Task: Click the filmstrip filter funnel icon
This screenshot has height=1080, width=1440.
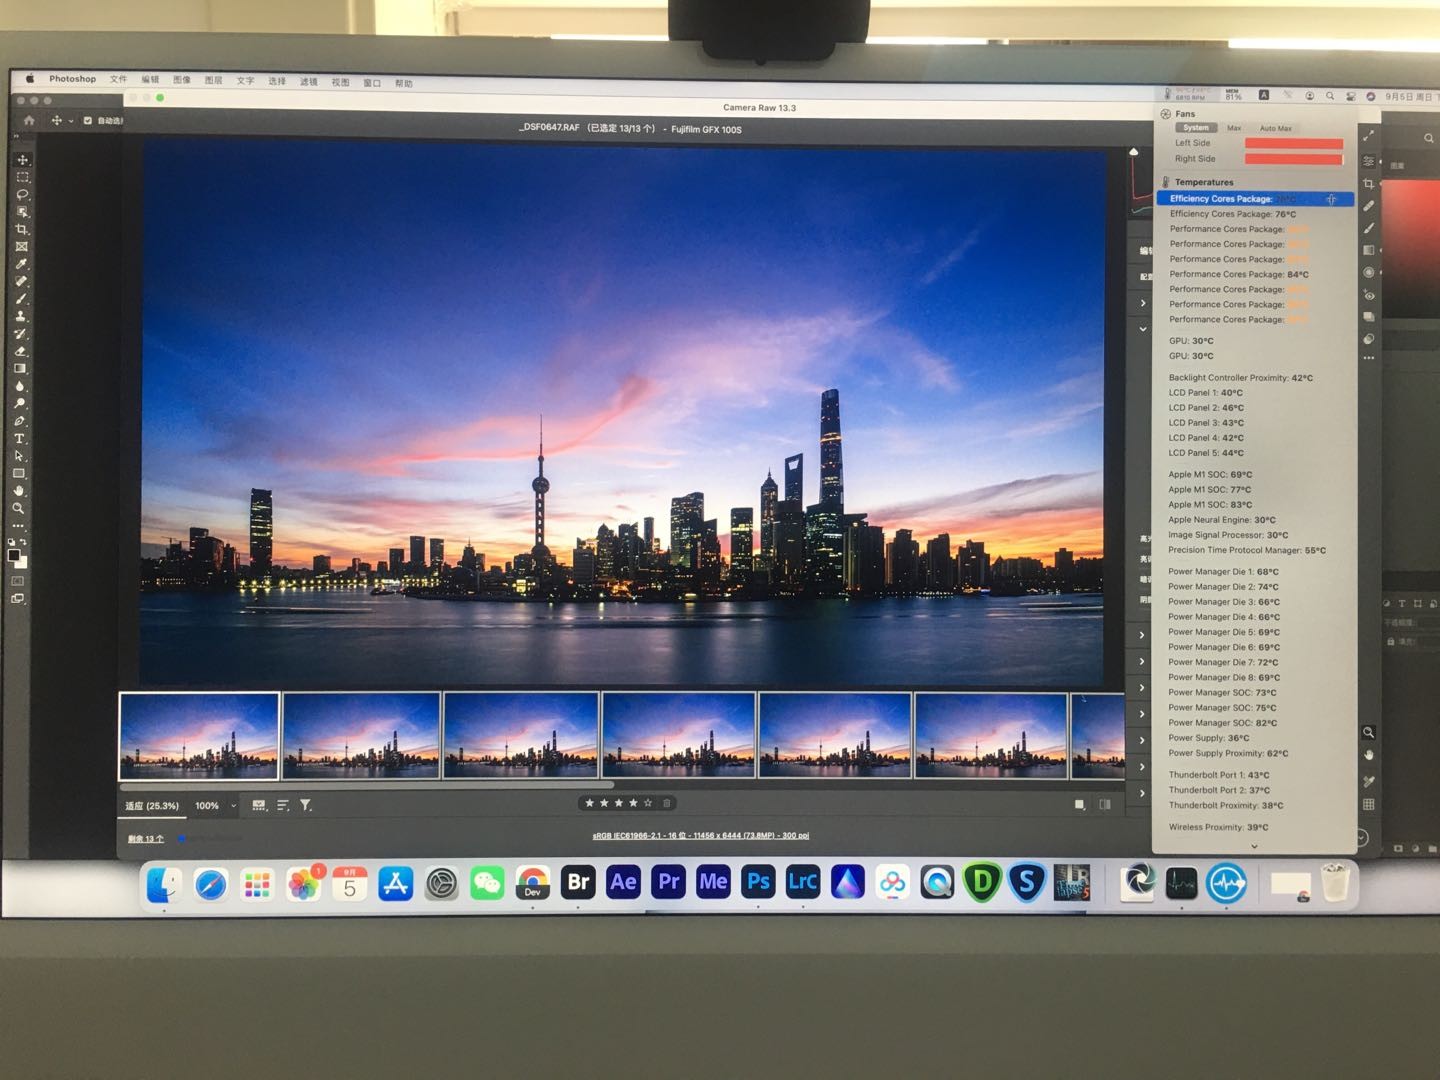Action: point(306,805)
